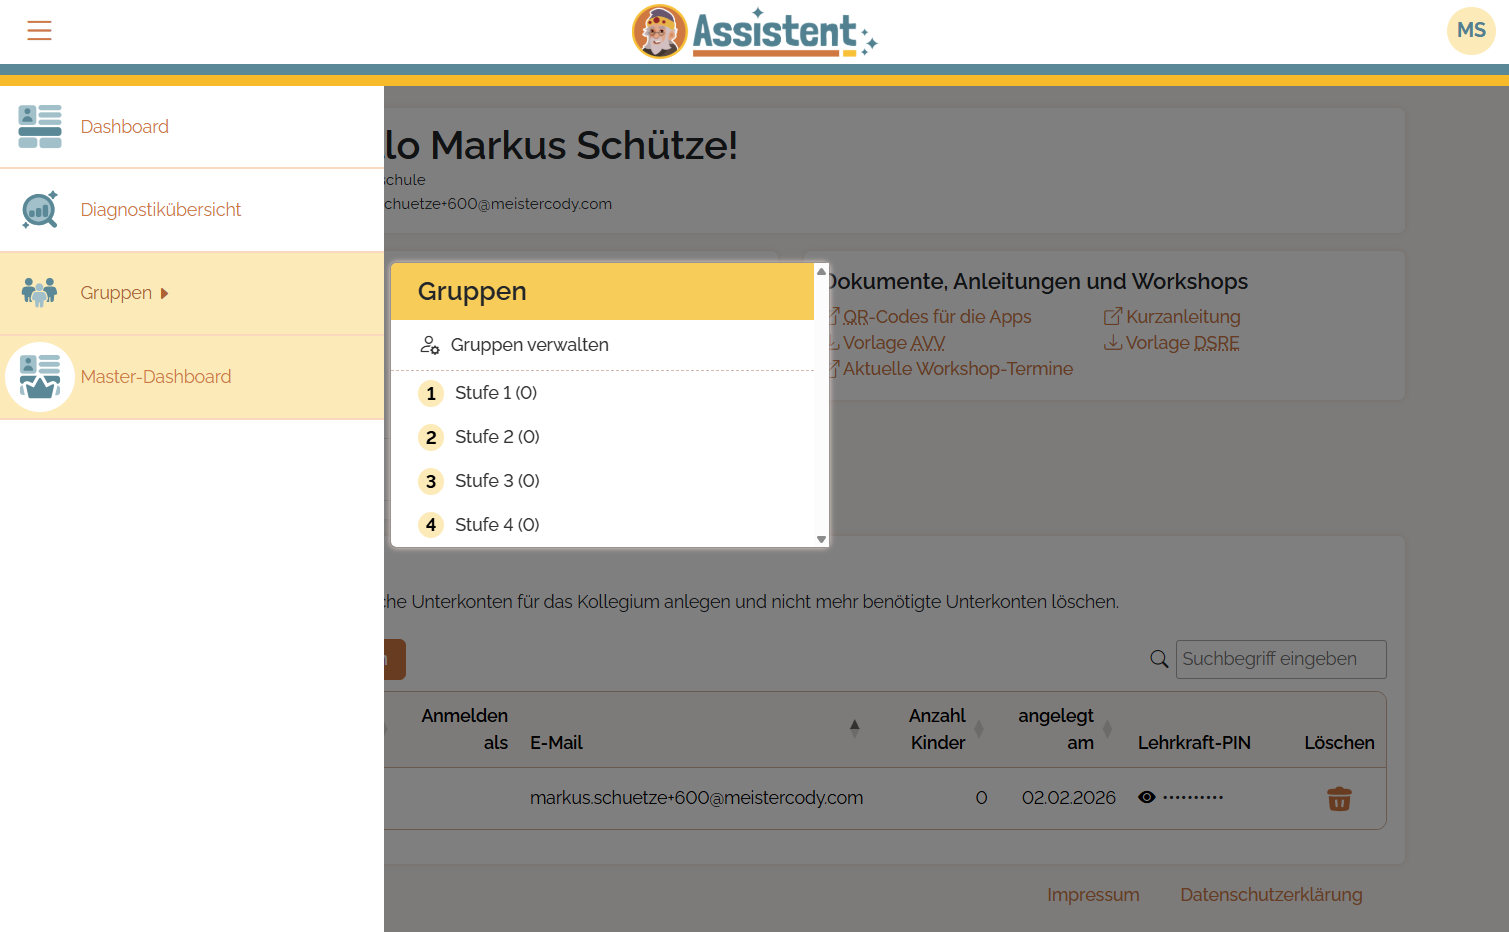The height and width of the screenshot is (932, 1509).
Task: Choose Stufe 1 (0) group
Action: 495,393
